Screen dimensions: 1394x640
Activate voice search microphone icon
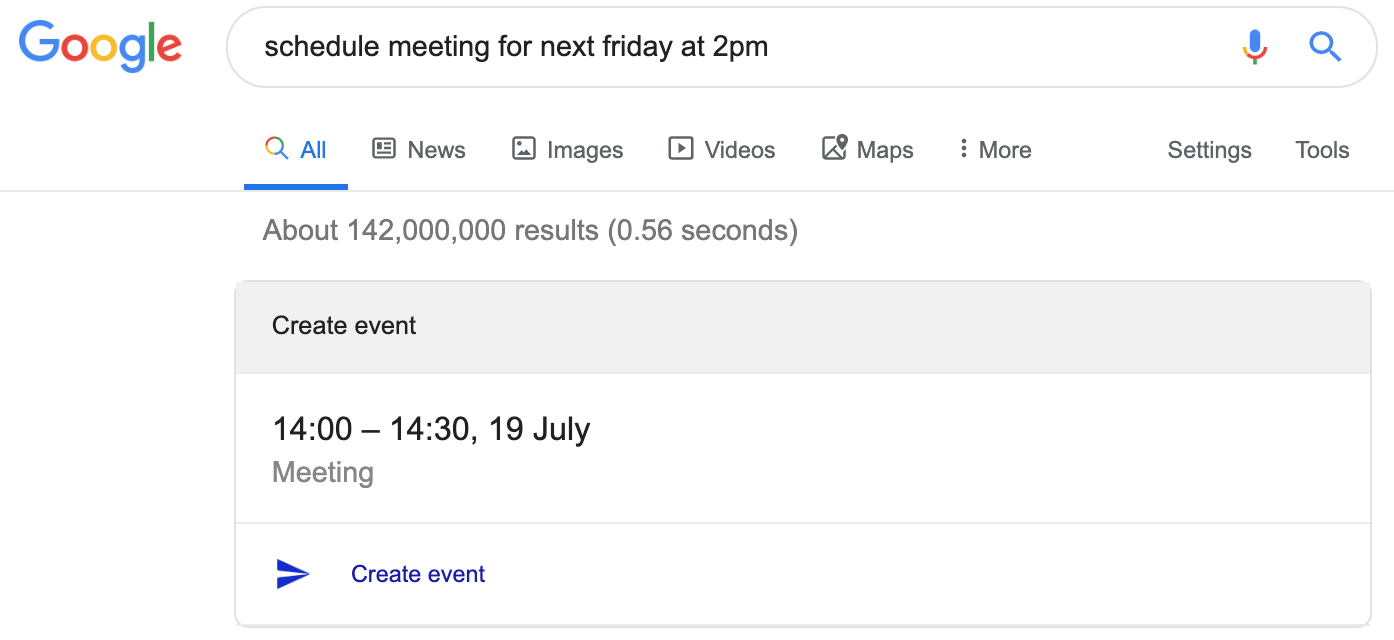tap(1255, 47)
